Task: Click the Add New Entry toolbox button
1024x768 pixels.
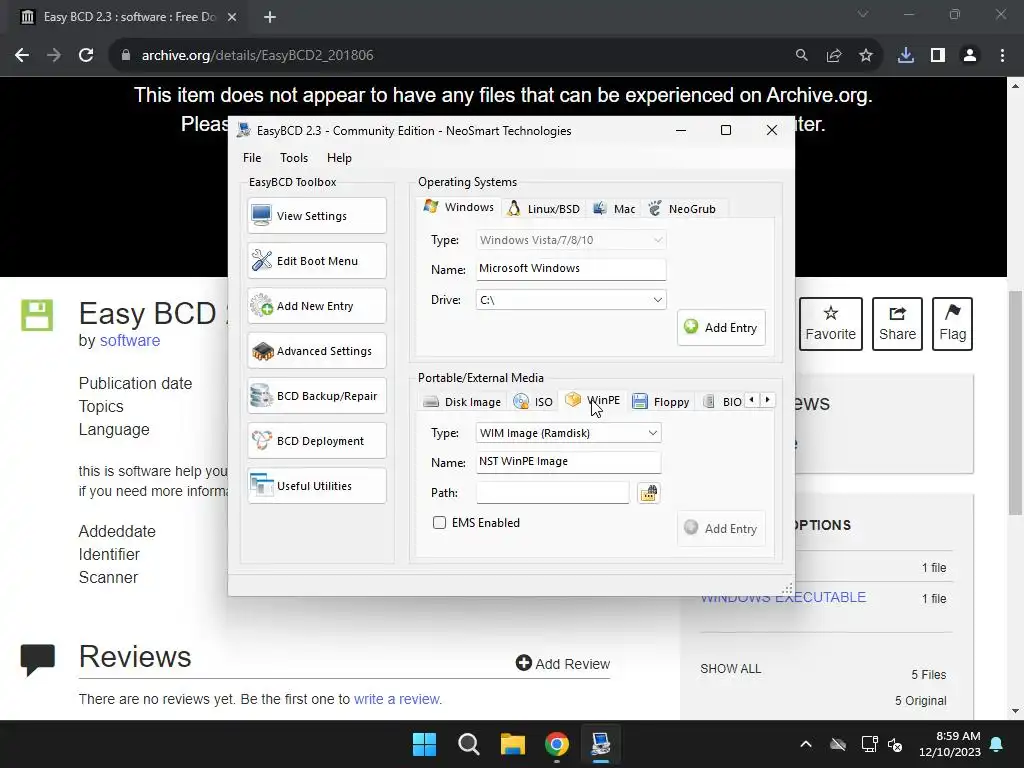Action: point(317,306)
